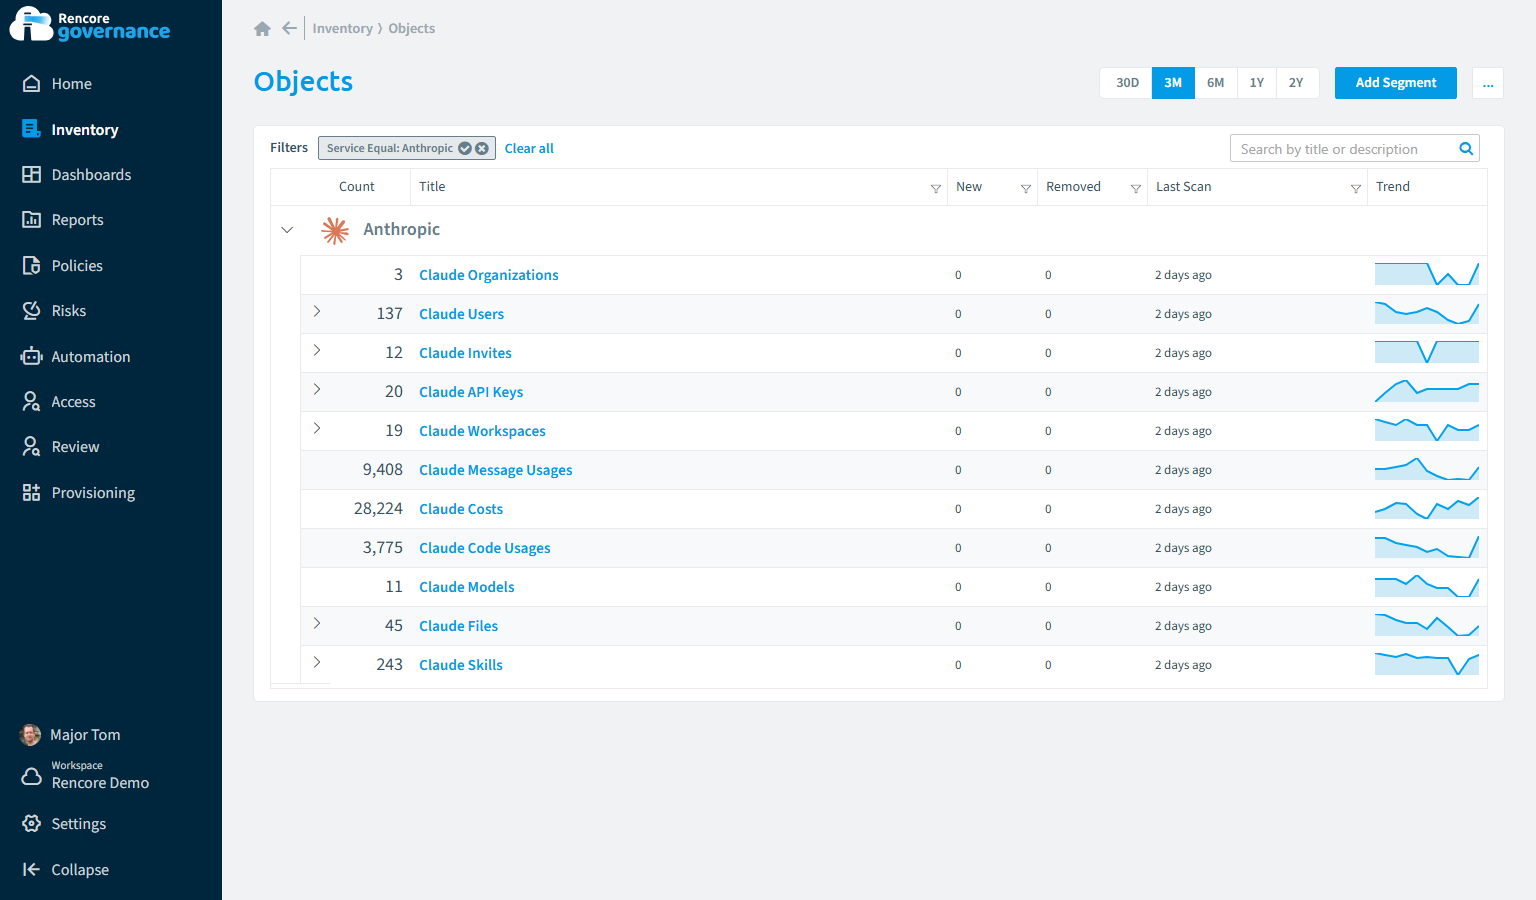Viewport: 1536px width, 900px height.
Task: Select the 6M time range
Action: [1215, 83]
